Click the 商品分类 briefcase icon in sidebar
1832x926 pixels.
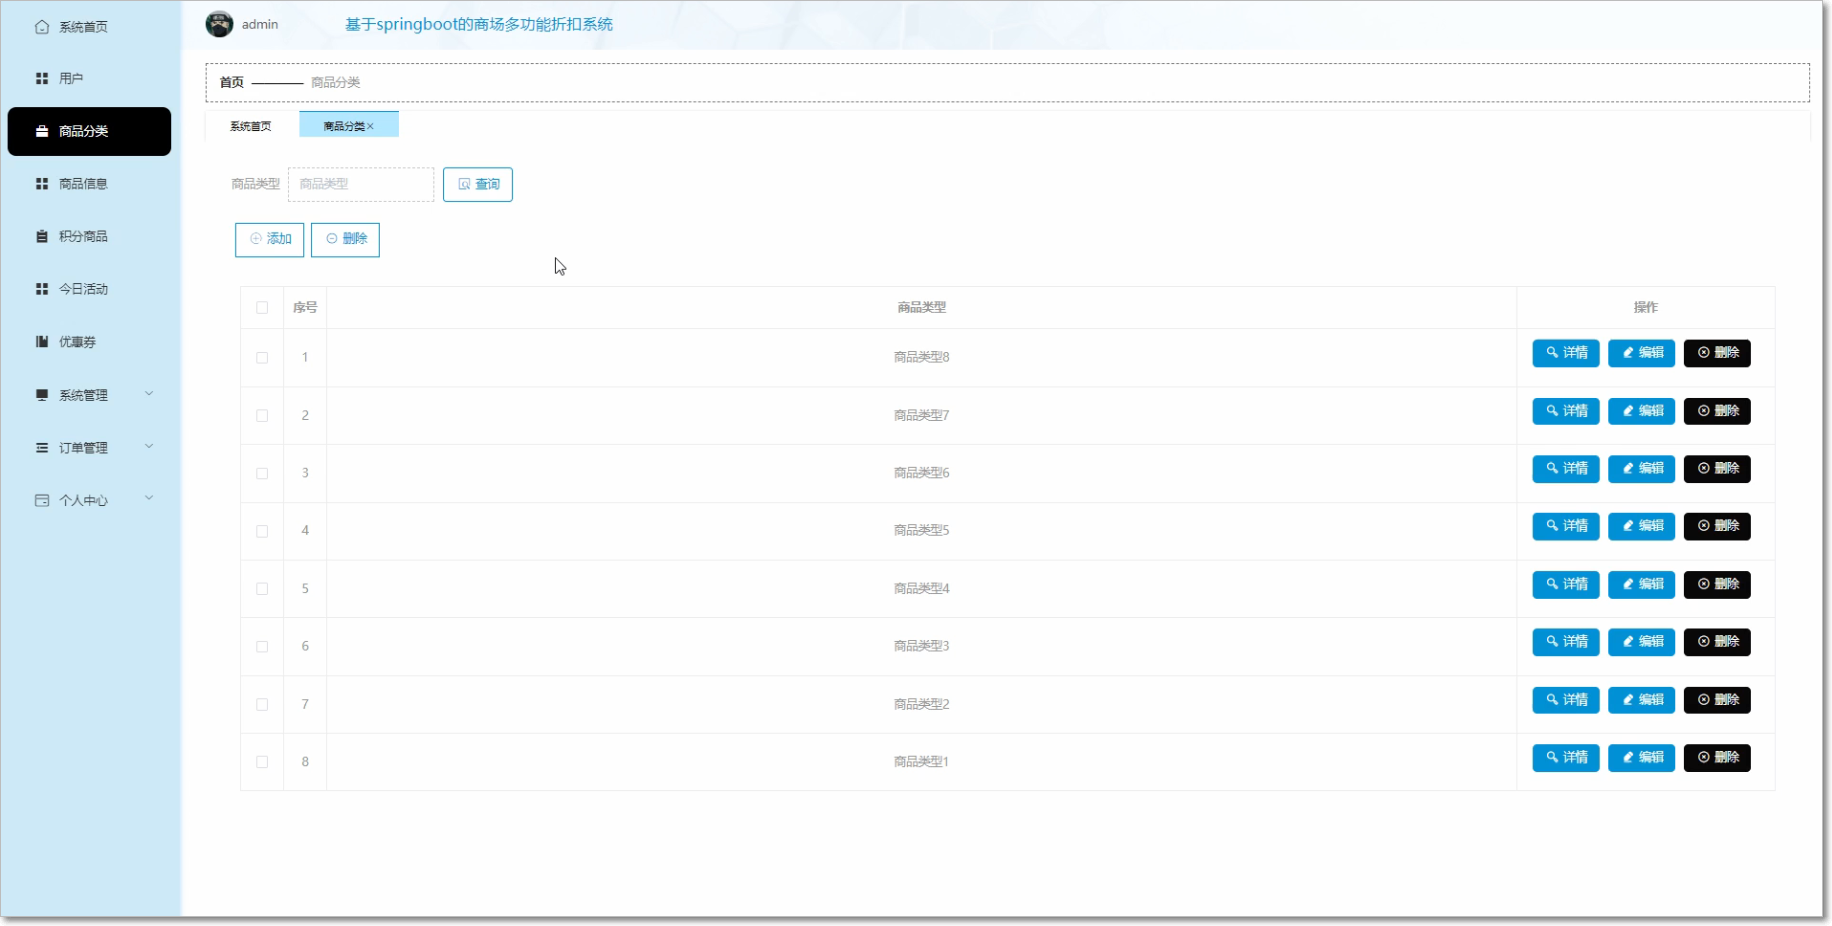click(x=42, y=131)
